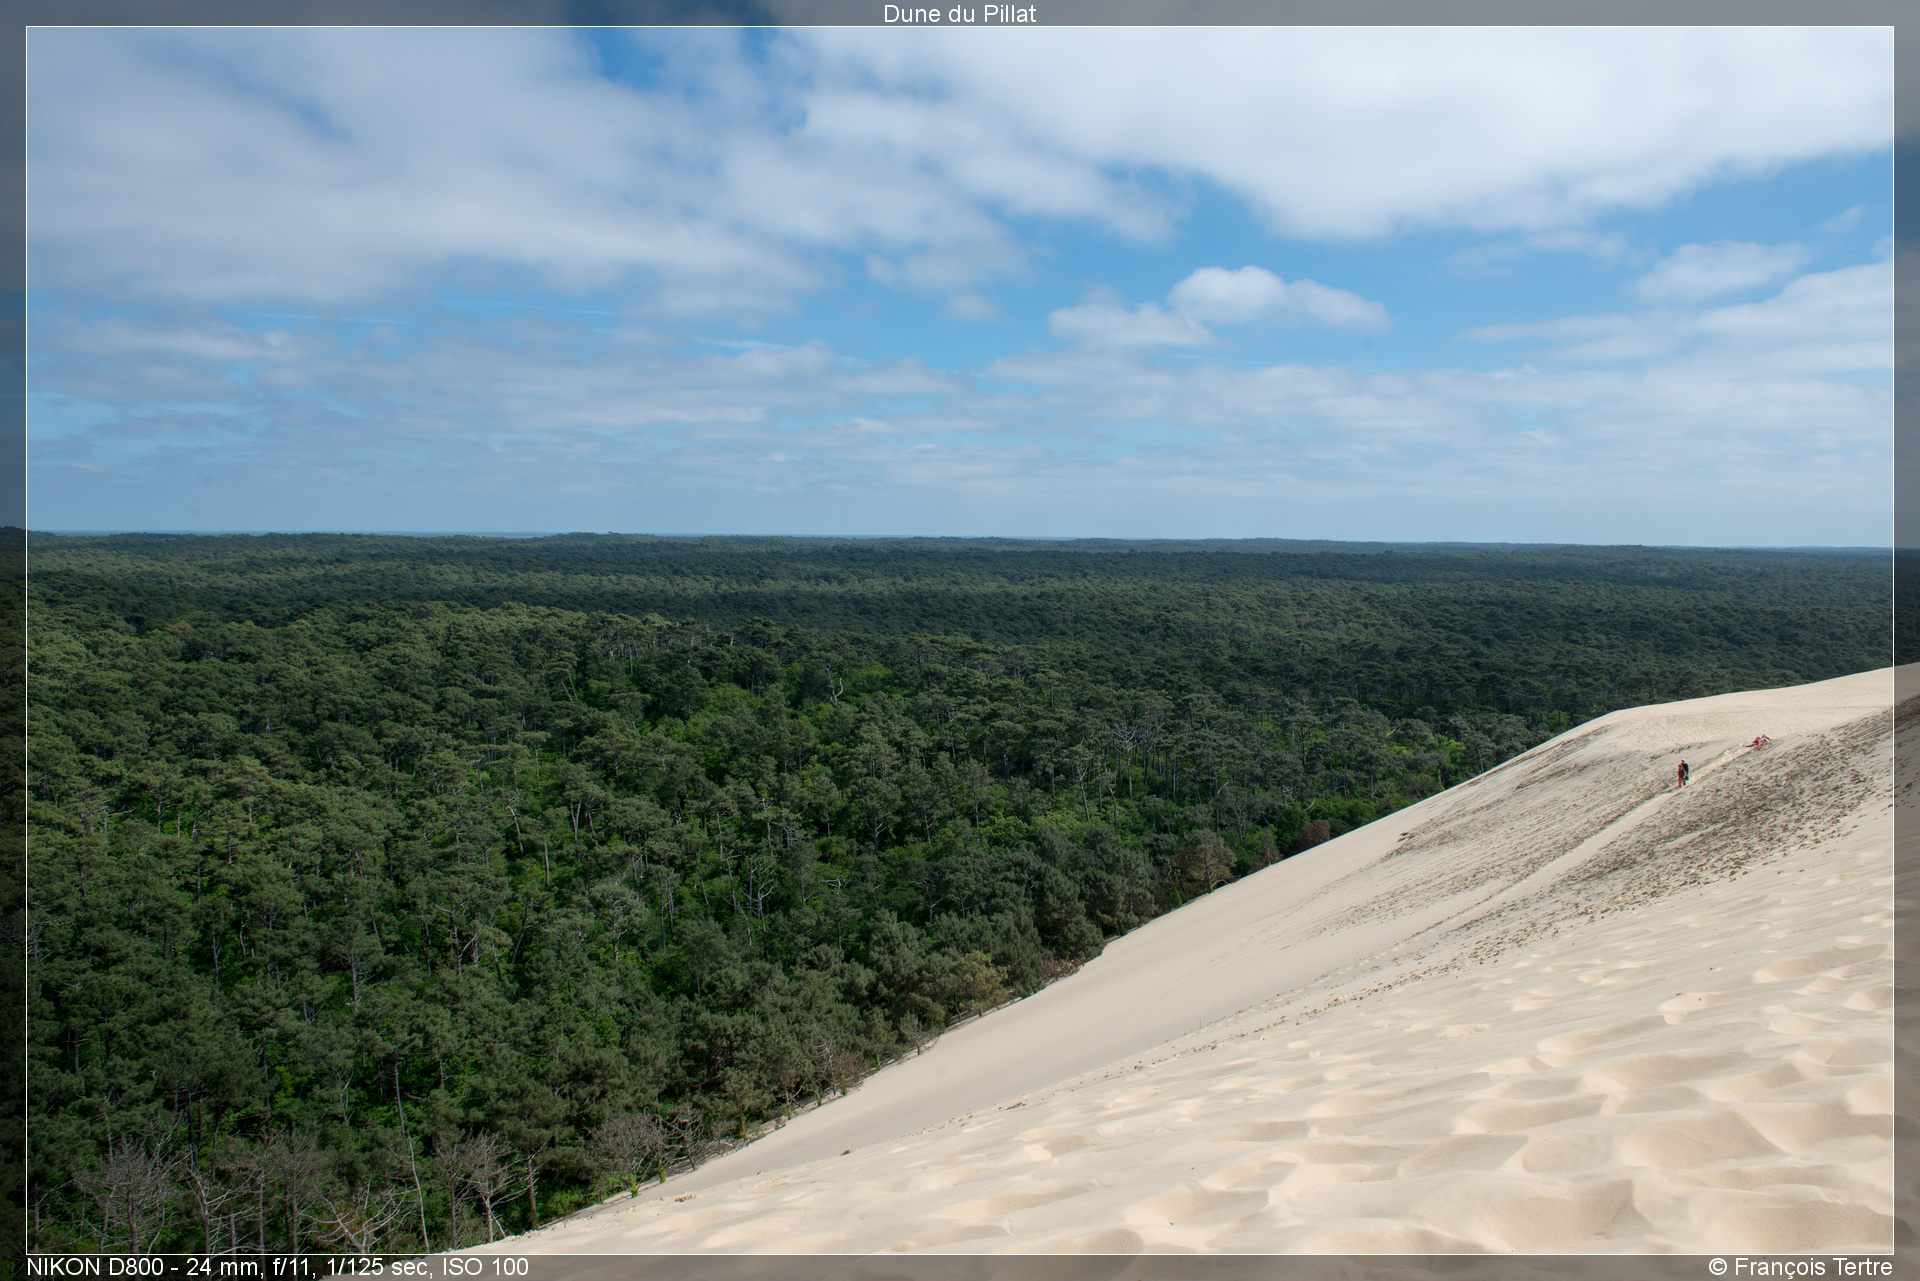
Task: Click the "© François Tertre" copyright text
Action: point(1800,1267)
